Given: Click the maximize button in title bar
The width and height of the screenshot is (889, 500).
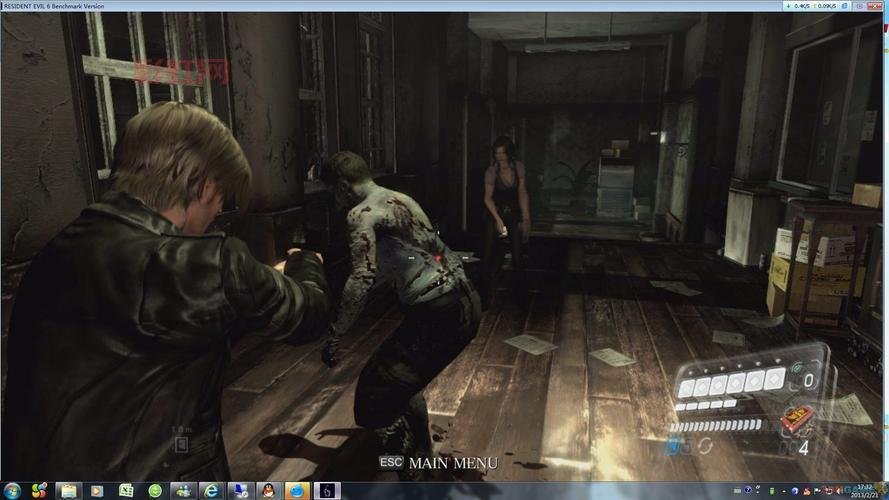Looking at the screenshot, I should 860,6.
